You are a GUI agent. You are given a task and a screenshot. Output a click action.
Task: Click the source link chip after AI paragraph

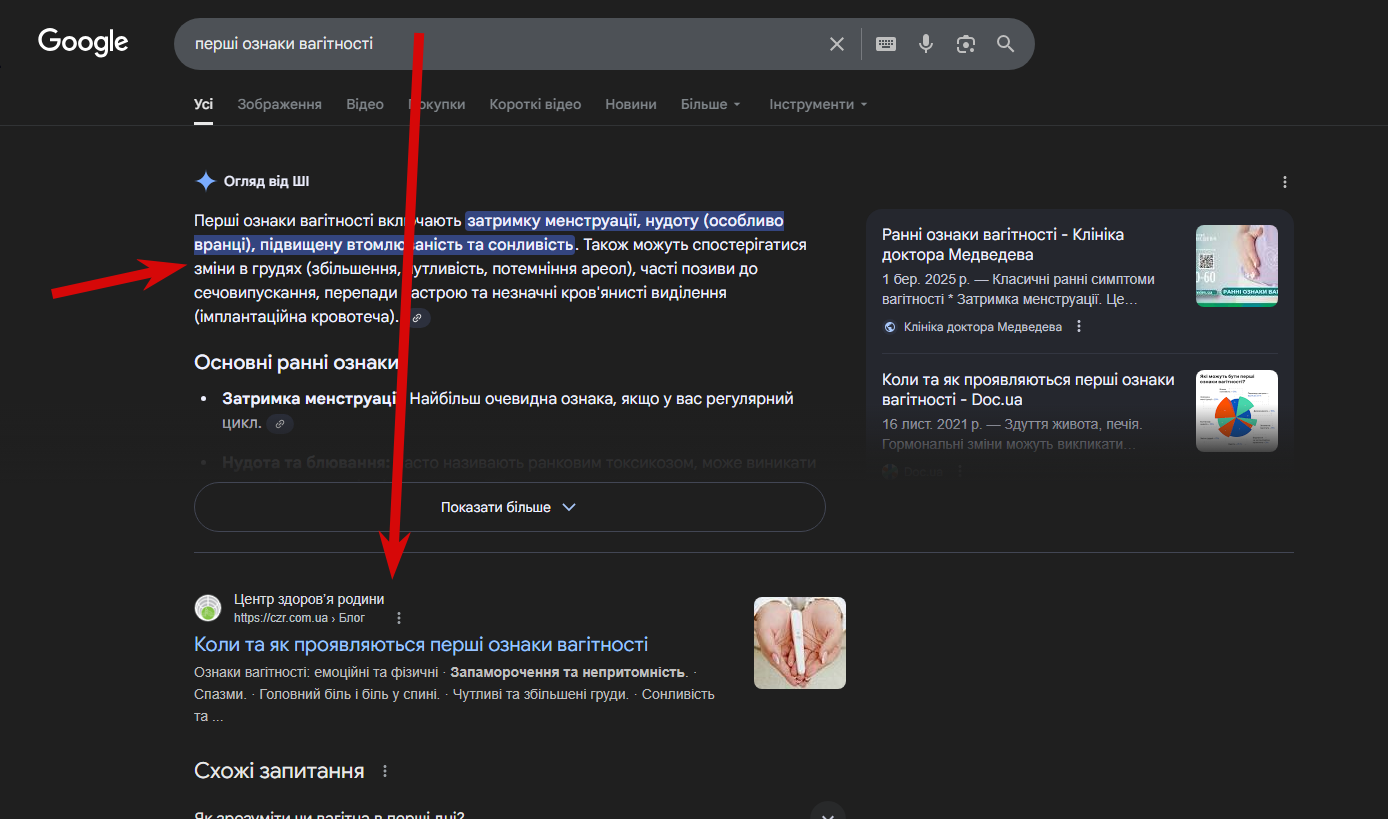click(x=417, y=318)
